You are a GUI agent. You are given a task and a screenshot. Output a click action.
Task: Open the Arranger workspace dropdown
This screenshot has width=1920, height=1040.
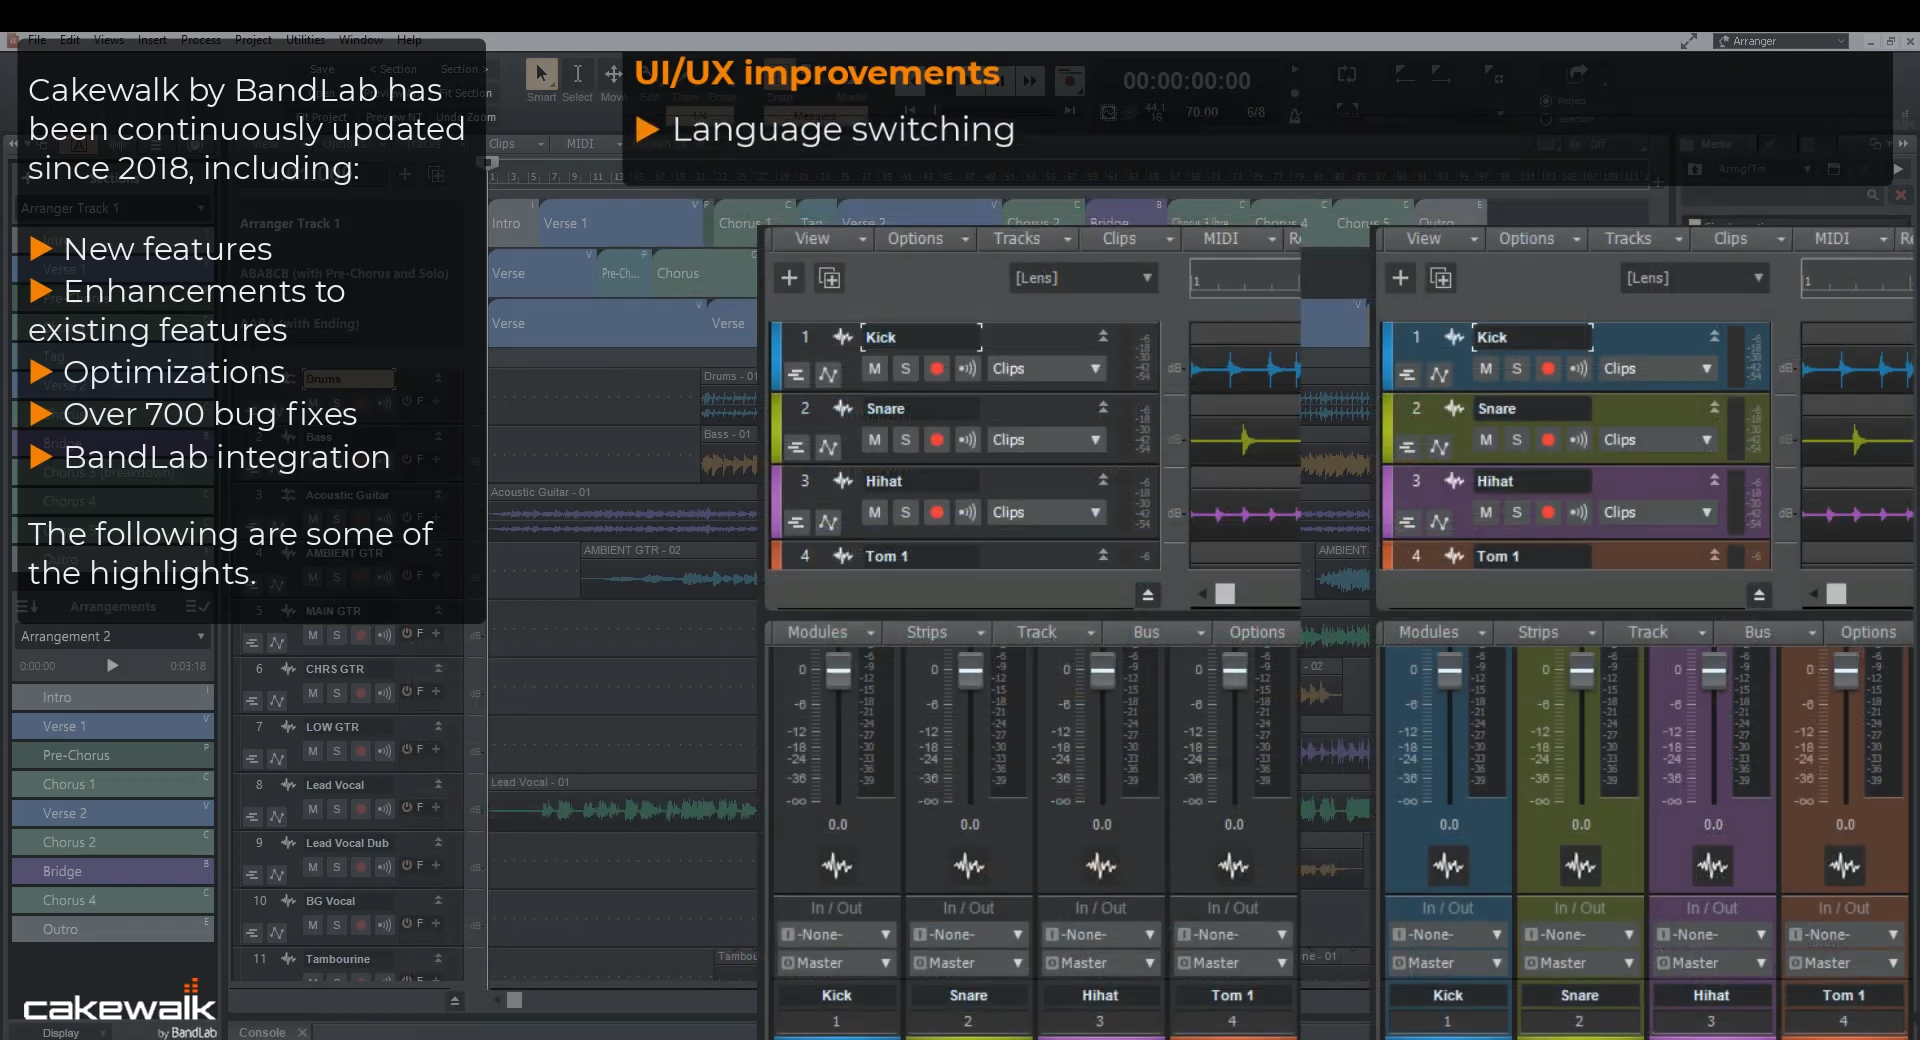1781,41
